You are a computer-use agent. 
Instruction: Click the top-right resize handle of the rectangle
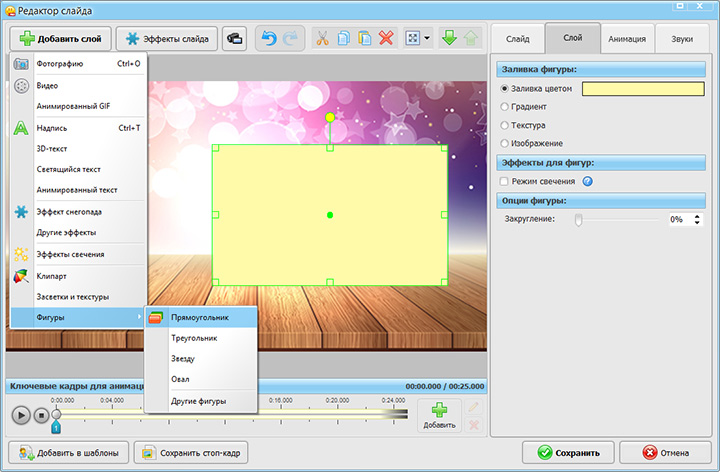[444, 148]
